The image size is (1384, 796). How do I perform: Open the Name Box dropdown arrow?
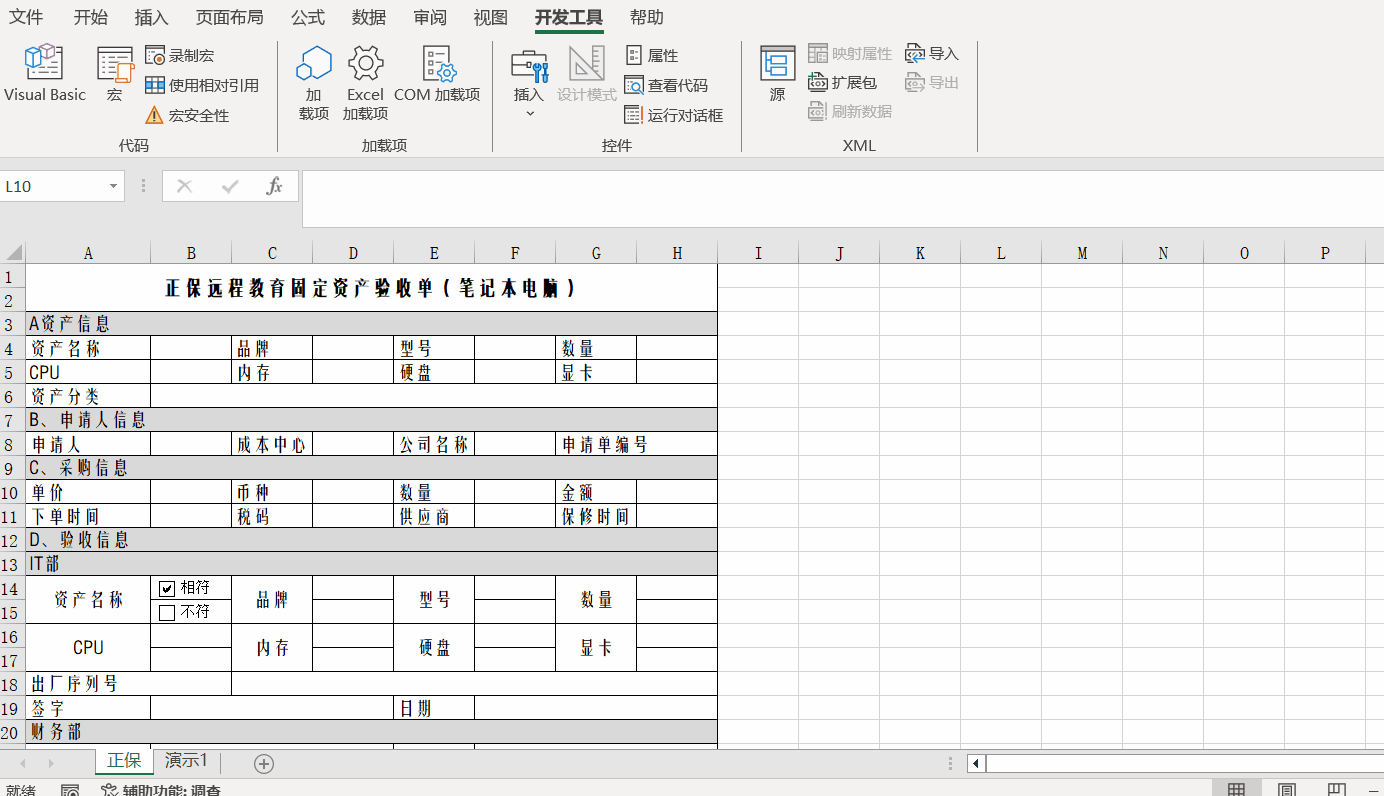[x=113, y=186]
